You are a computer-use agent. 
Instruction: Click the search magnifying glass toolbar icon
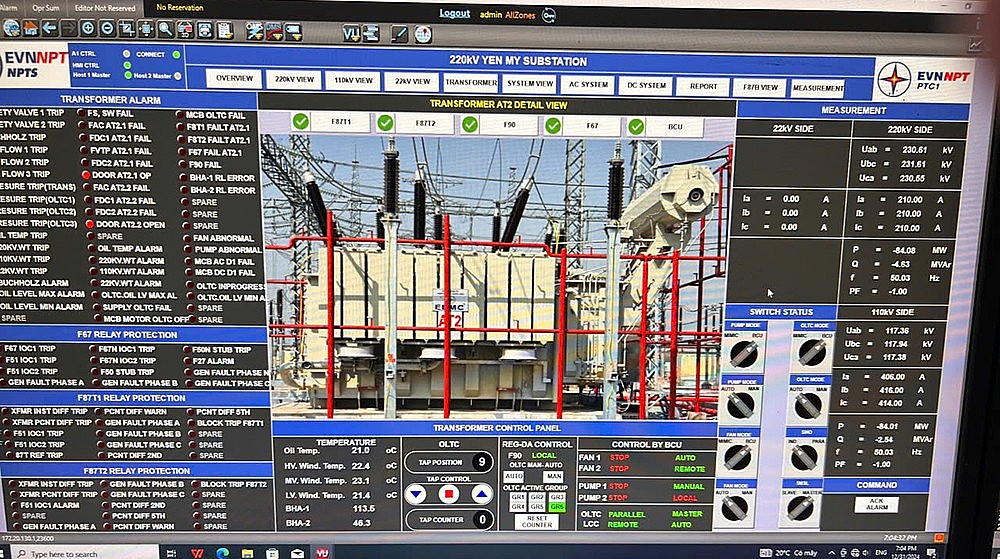(x=164, y=29)
